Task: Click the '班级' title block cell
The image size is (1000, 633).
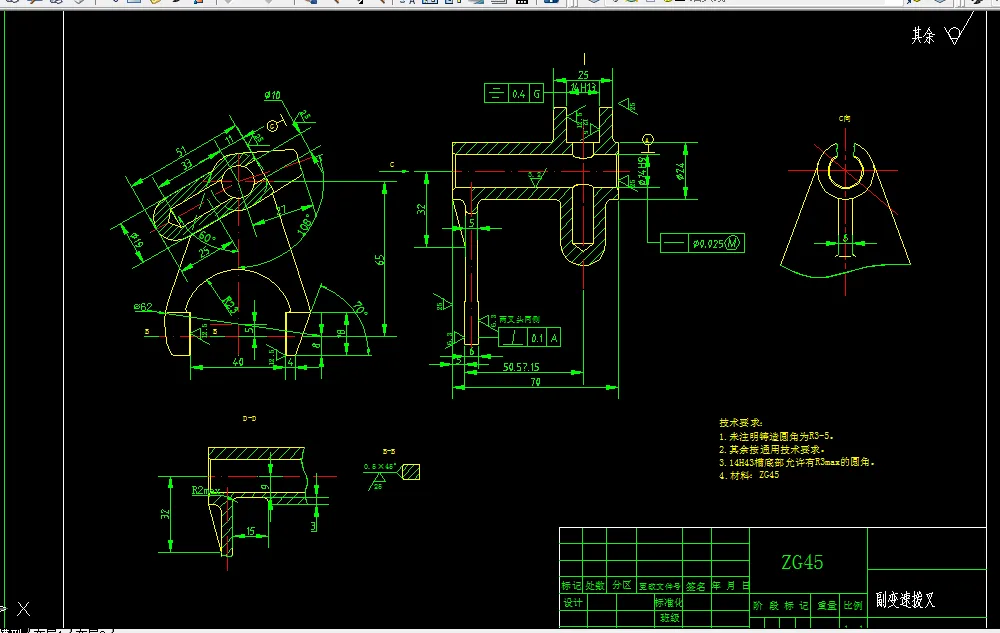Action: [670, 618]
